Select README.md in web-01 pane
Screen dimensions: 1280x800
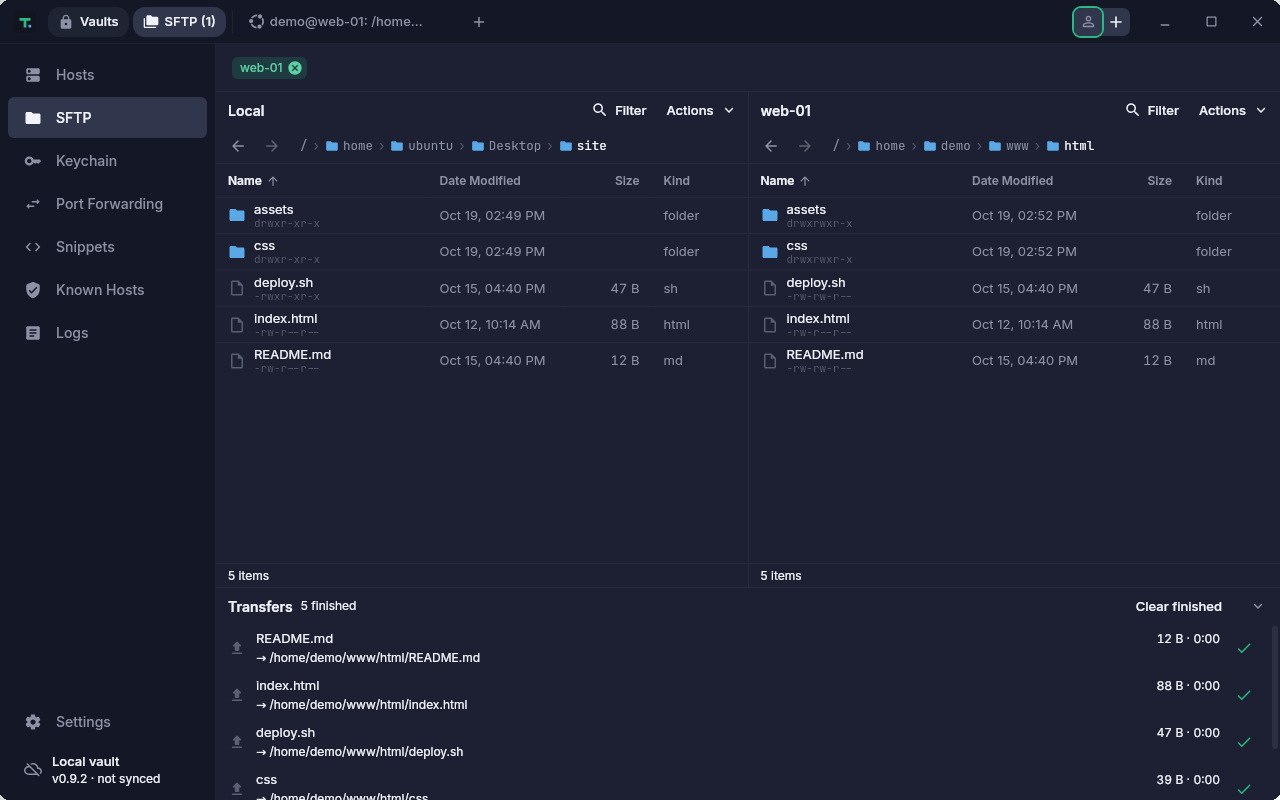pyautogui.click(x=1014, y=360)
